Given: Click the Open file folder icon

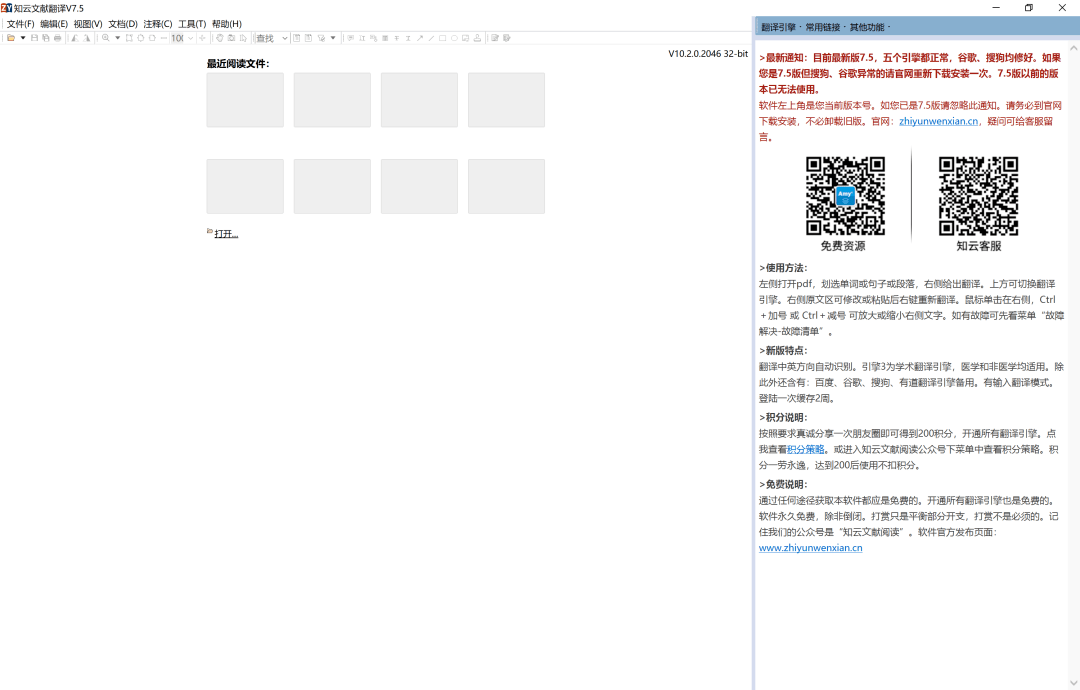Looking at the screenshot, I should 11,38.
